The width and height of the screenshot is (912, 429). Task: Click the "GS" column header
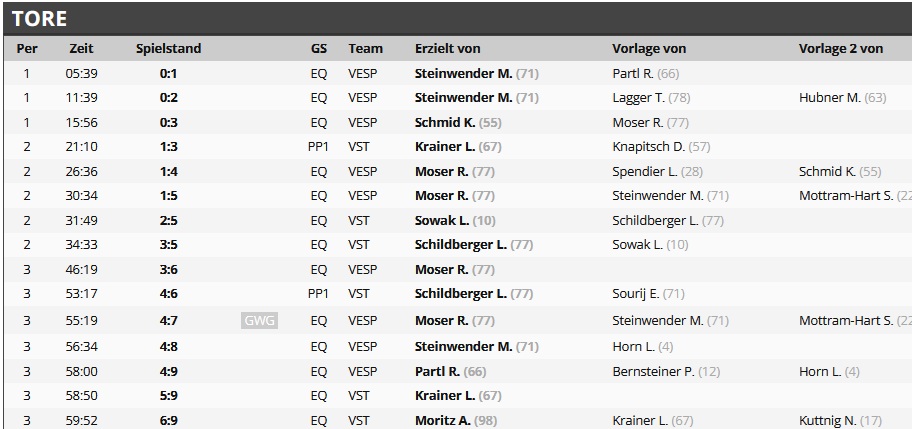point(319,48)
